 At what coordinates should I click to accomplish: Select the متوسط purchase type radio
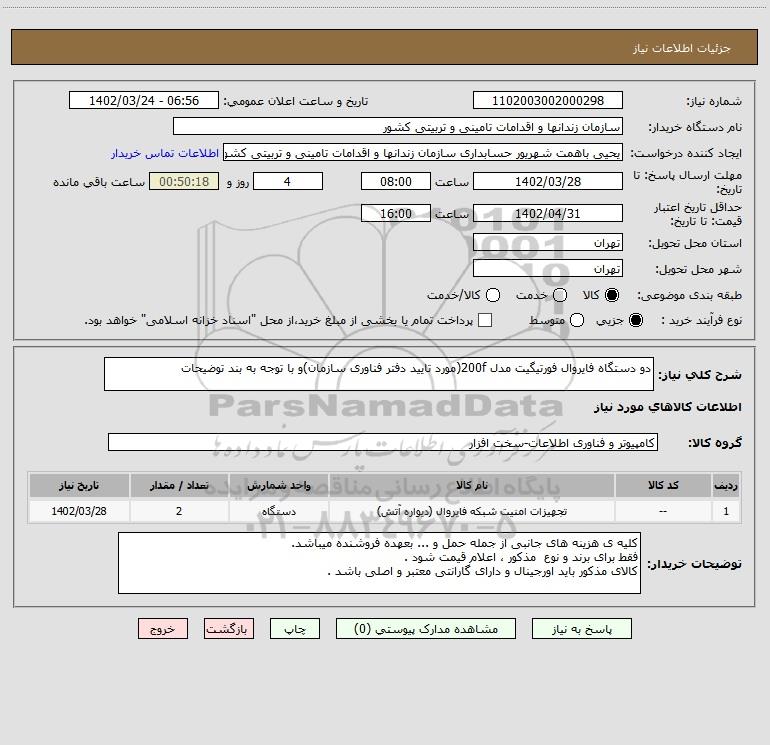pos(577,320)
